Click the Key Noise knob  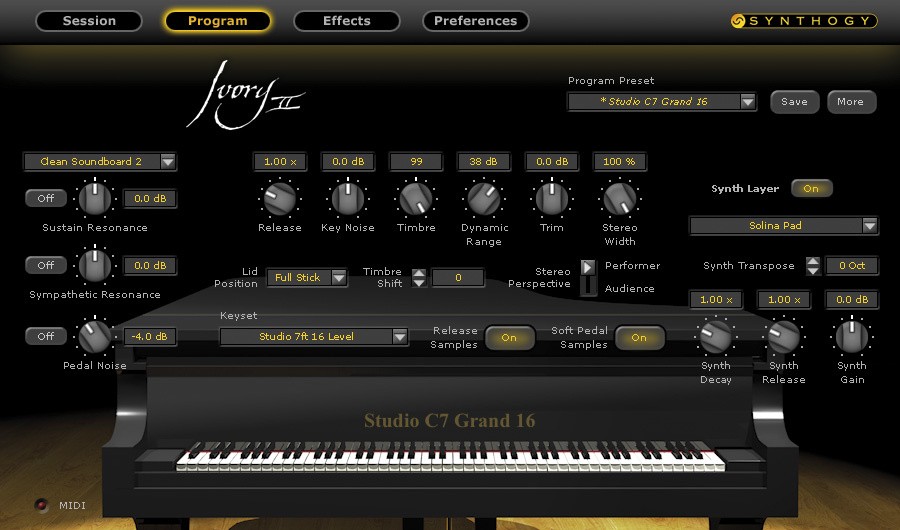(x=347, y=198)
